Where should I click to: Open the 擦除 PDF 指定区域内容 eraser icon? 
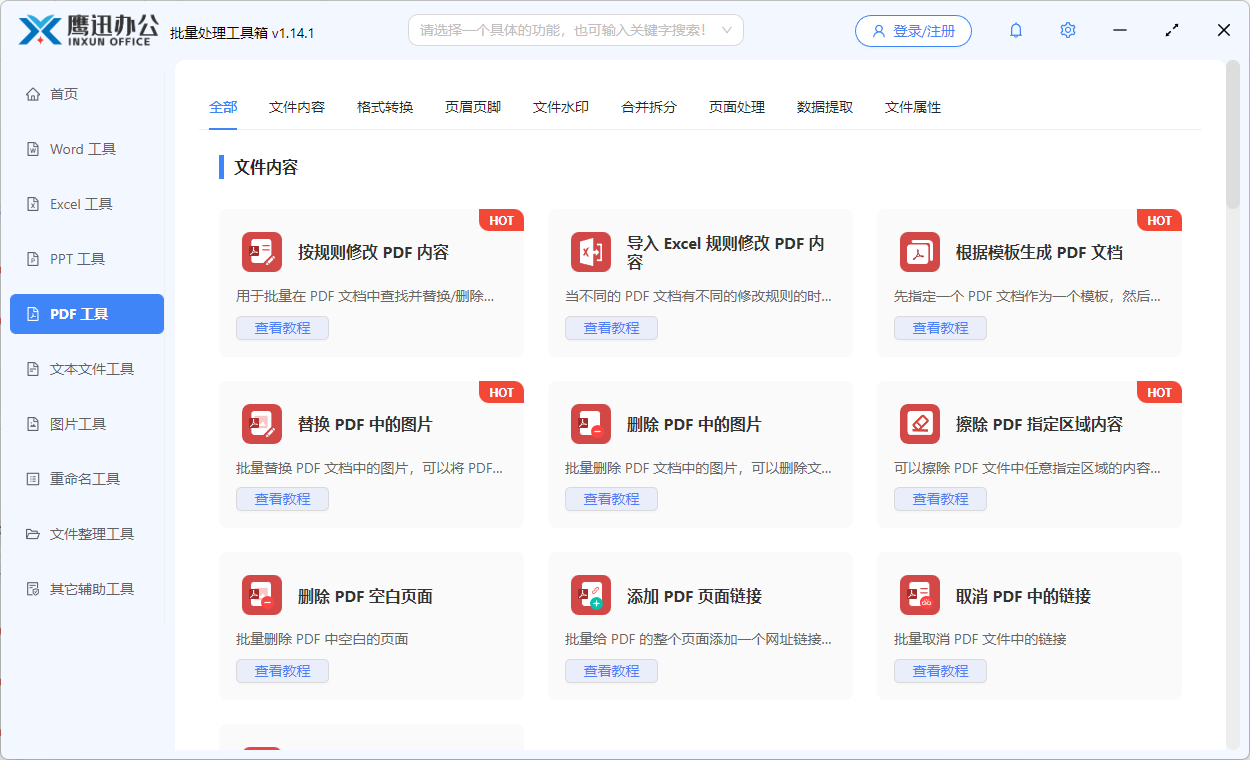(x=920, y=424)
